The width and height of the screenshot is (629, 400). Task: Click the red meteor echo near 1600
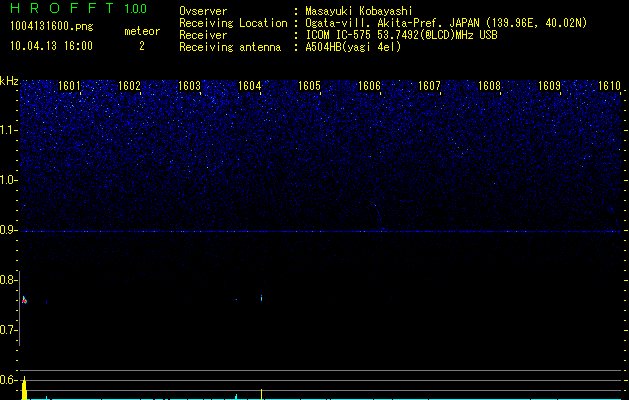click(24, 300)
